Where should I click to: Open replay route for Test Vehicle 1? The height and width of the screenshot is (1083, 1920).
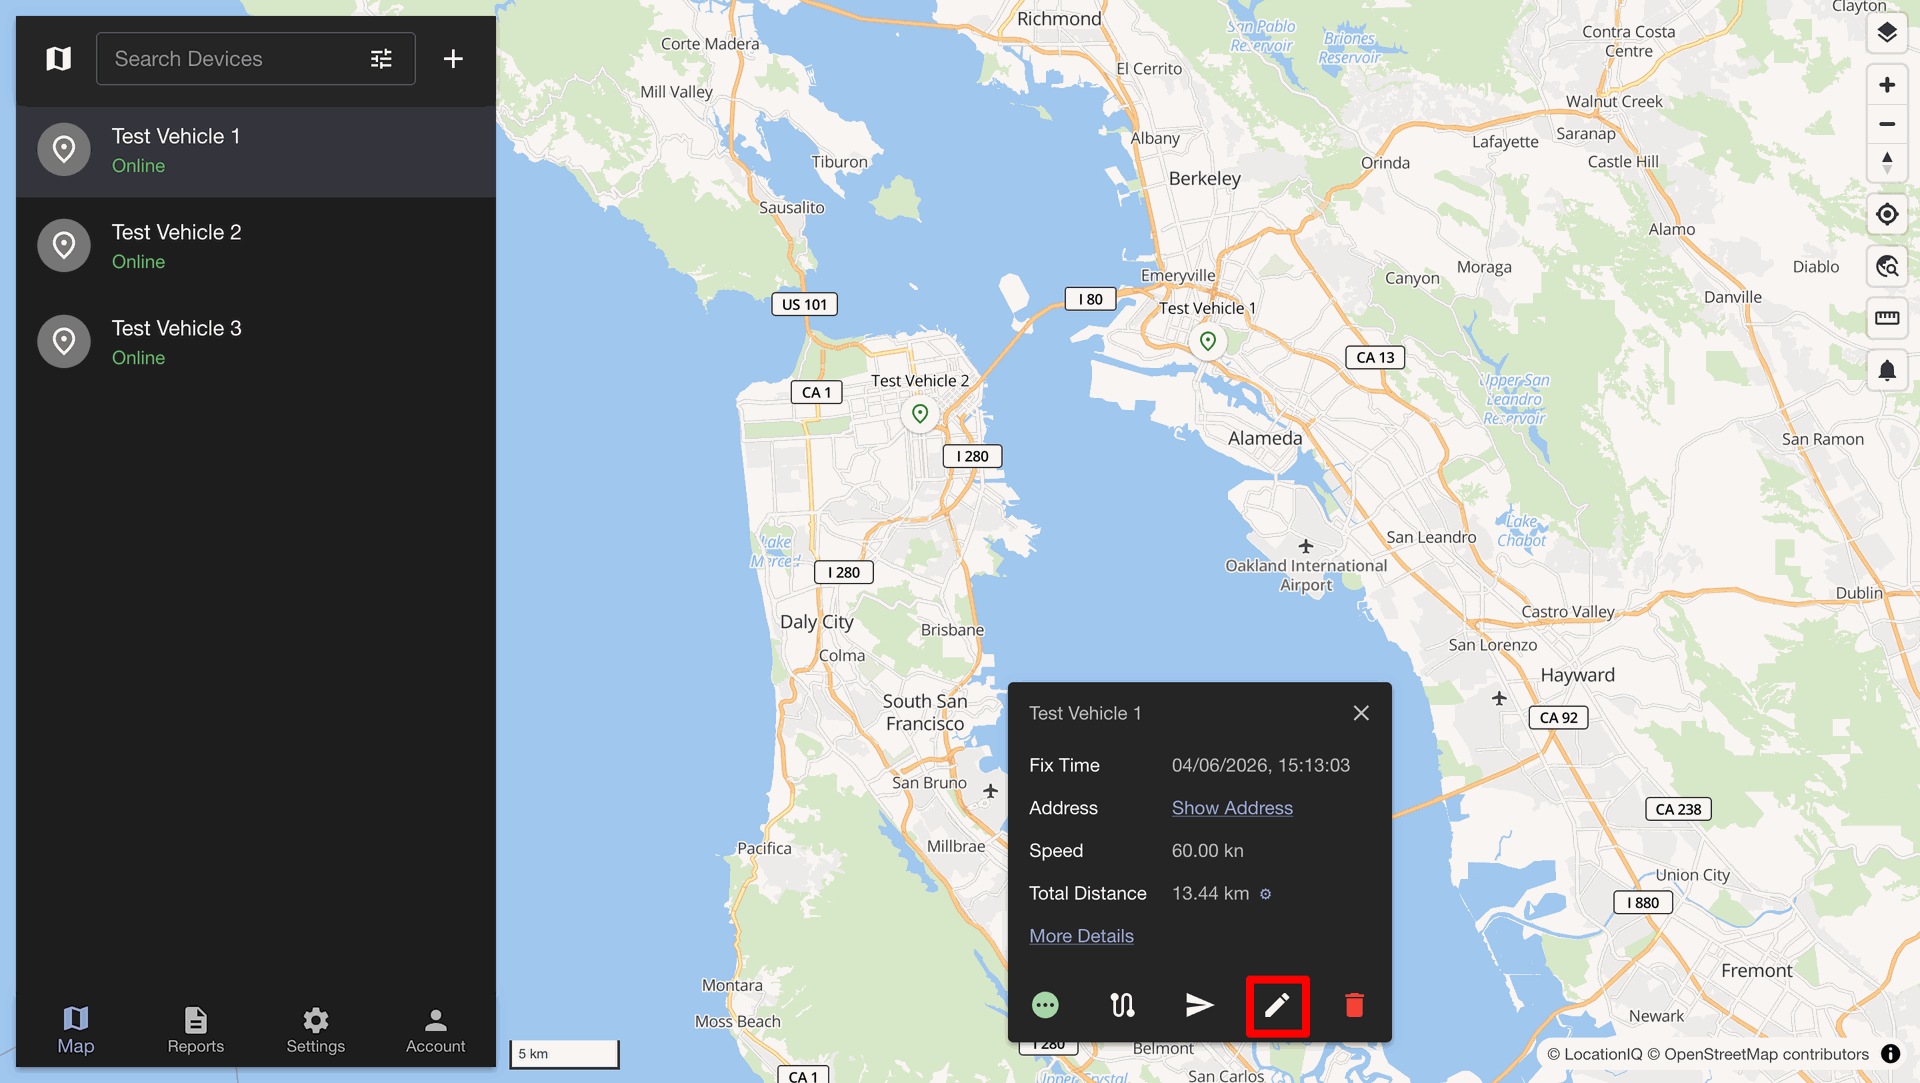point(1122,1005)
